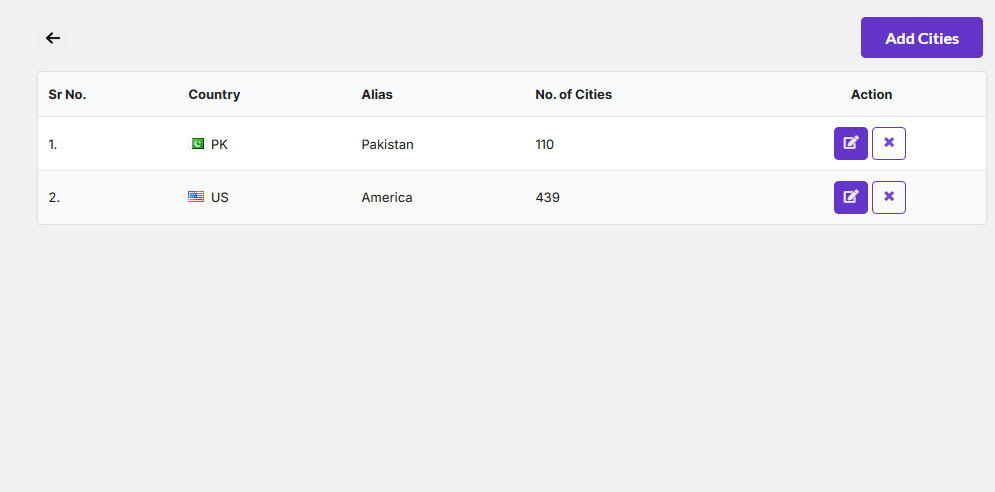Click the Alias column header

tap(377, 95)
